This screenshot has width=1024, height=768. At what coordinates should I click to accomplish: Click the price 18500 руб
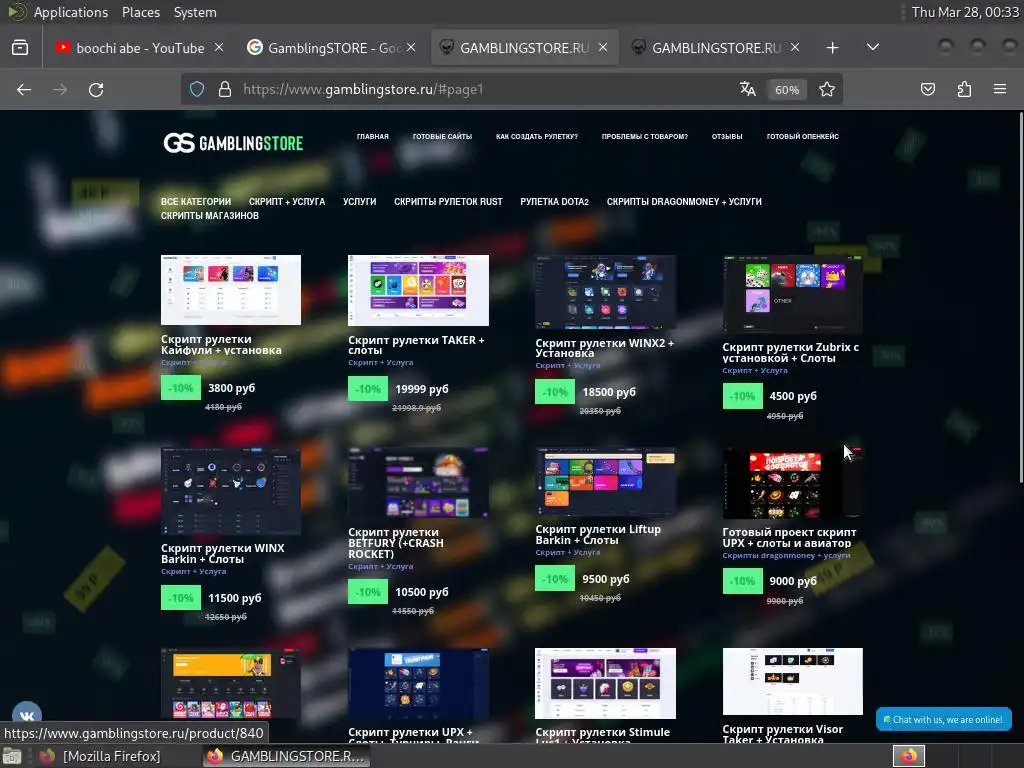(609, 392)
